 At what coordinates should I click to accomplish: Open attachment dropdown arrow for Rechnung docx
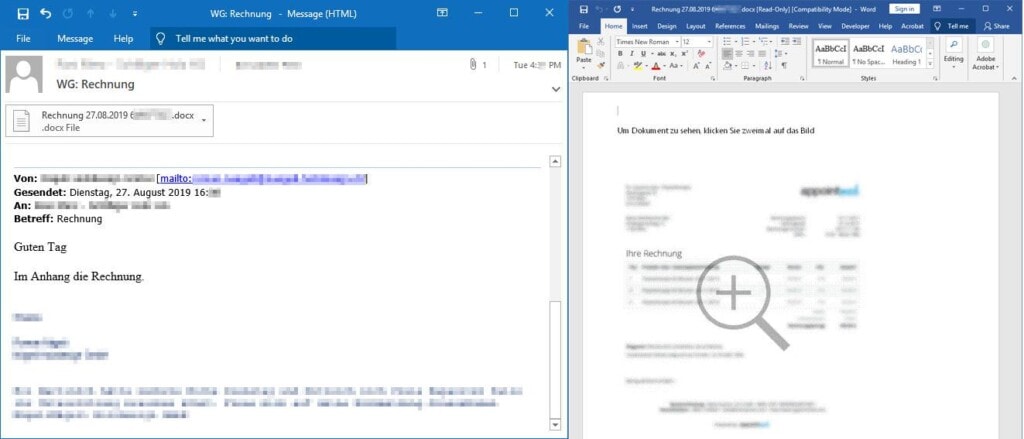coord(204,120)
